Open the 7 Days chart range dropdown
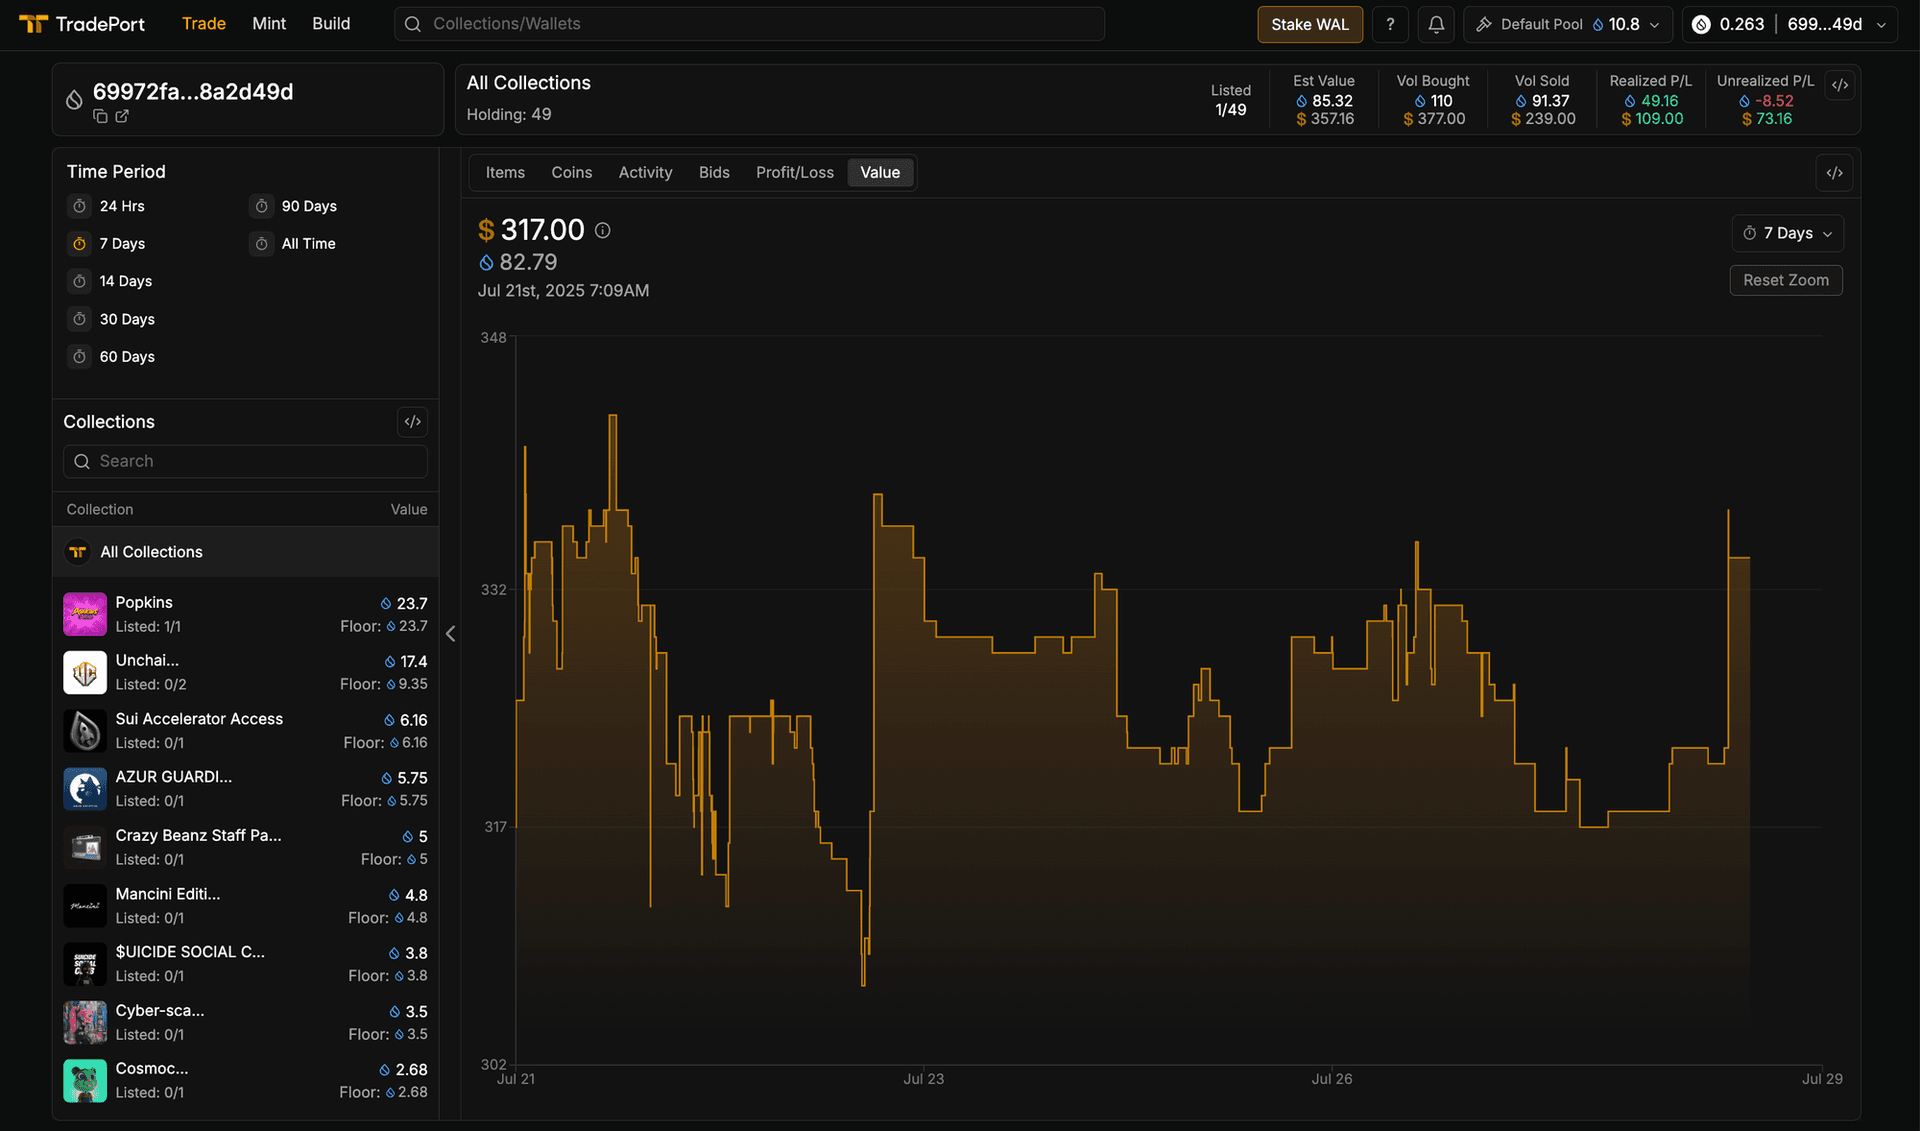The image size is (1920, 1131). [1787, 233]
